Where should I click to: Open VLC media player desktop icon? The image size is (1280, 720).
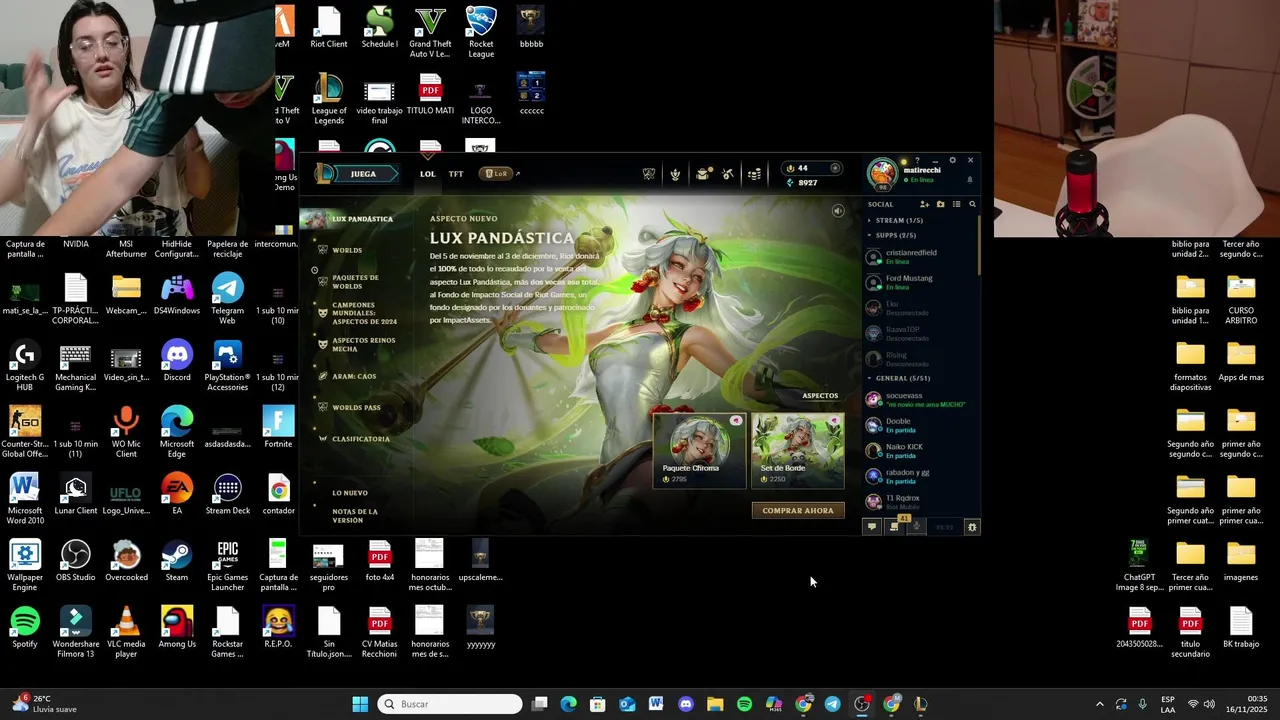(x=126, y=633)
